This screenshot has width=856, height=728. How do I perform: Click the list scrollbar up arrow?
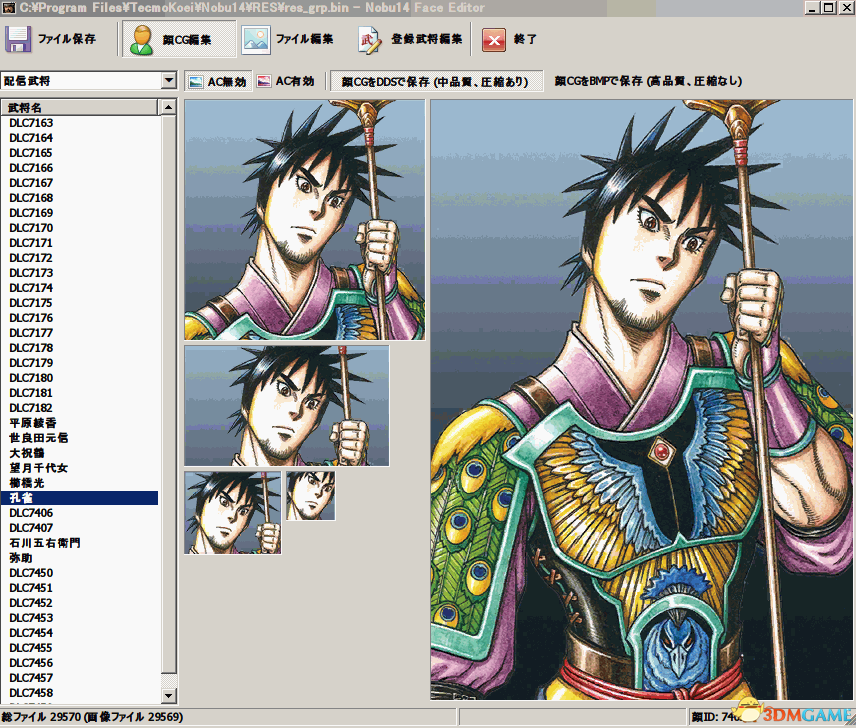coord(169,108)
